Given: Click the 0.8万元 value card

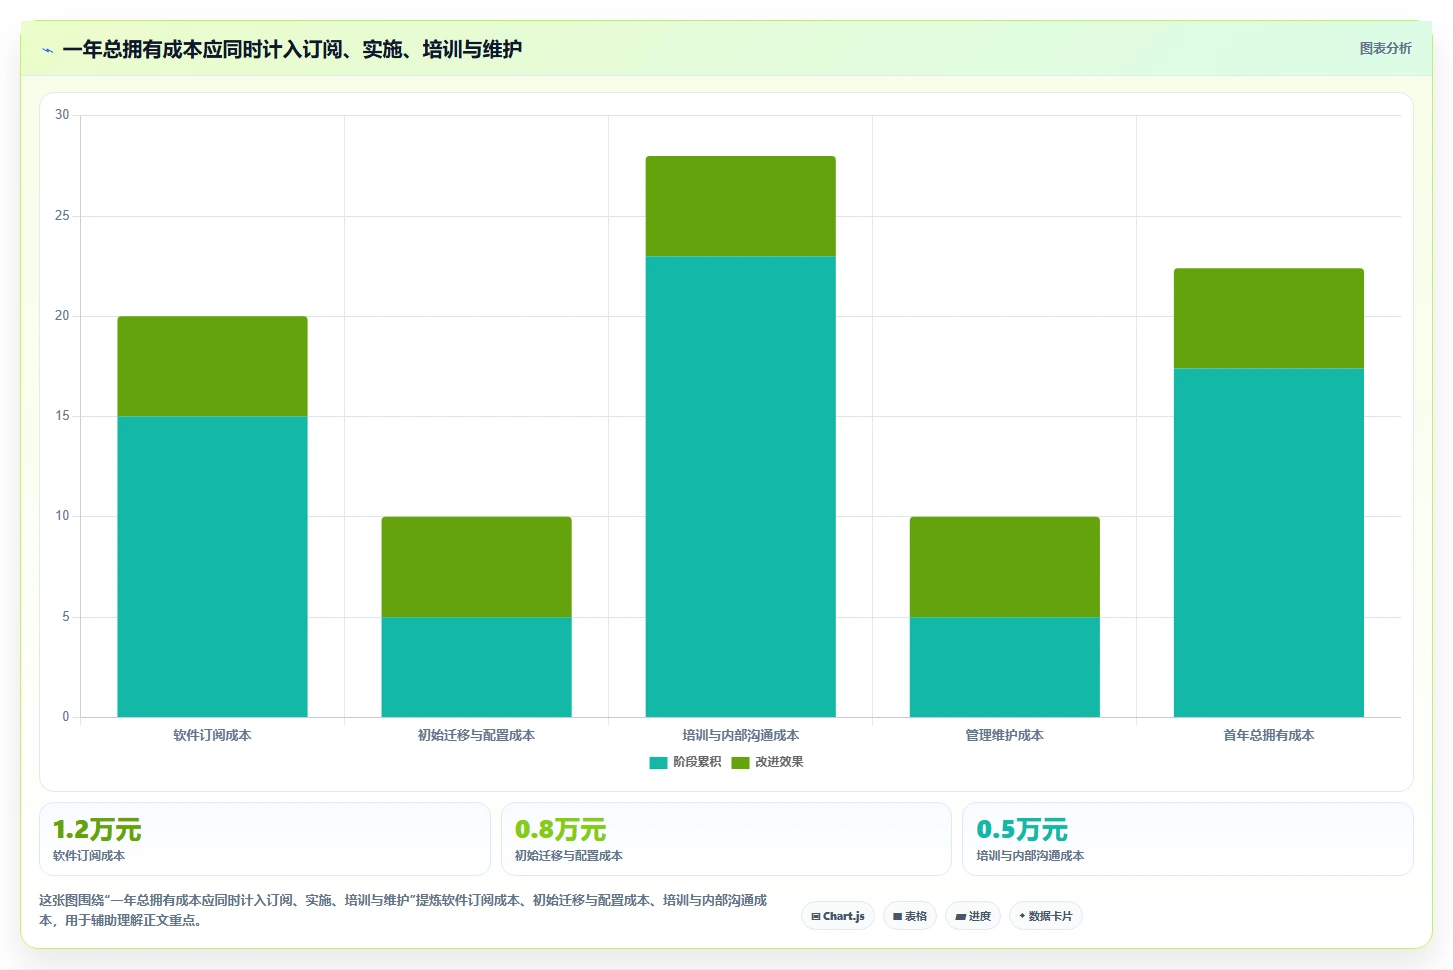Looking at the screenshot, I should click(x=726, y=839).
